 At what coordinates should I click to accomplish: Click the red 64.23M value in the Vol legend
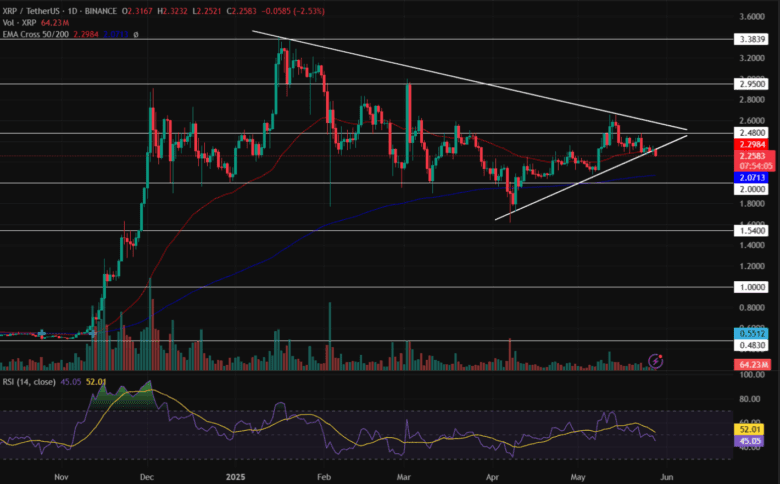[x=55, y=23]
